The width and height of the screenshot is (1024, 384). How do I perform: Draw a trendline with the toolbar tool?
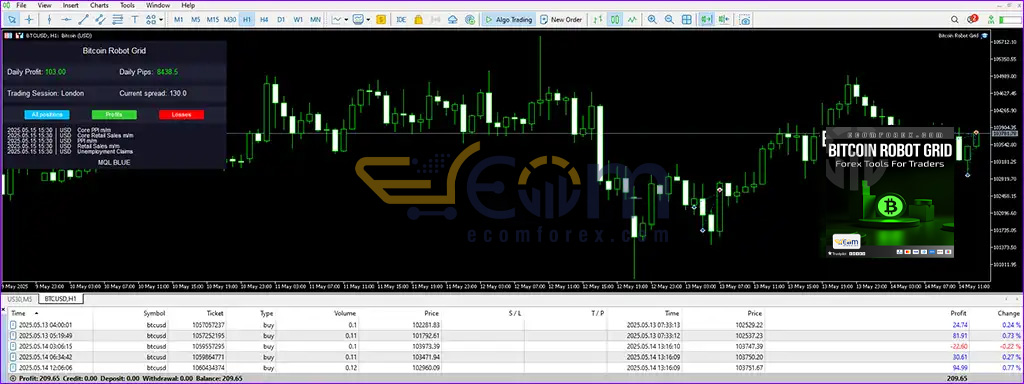point(83,20)
